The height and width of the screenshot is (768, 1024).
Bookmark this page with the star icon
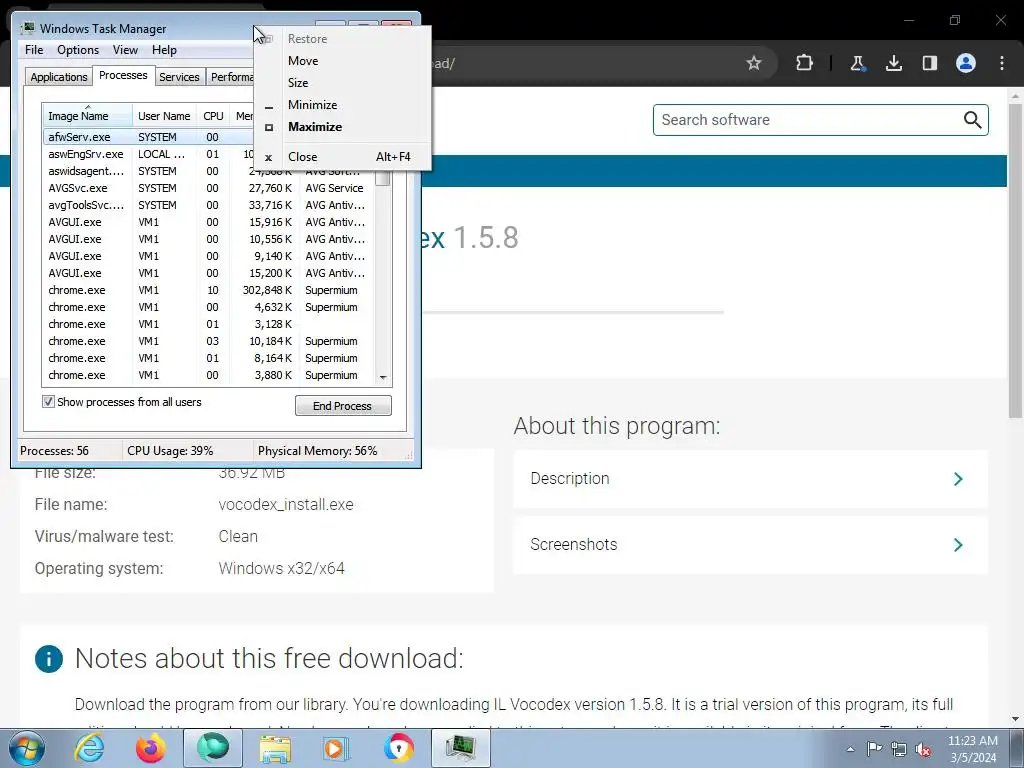pos(754,63)
